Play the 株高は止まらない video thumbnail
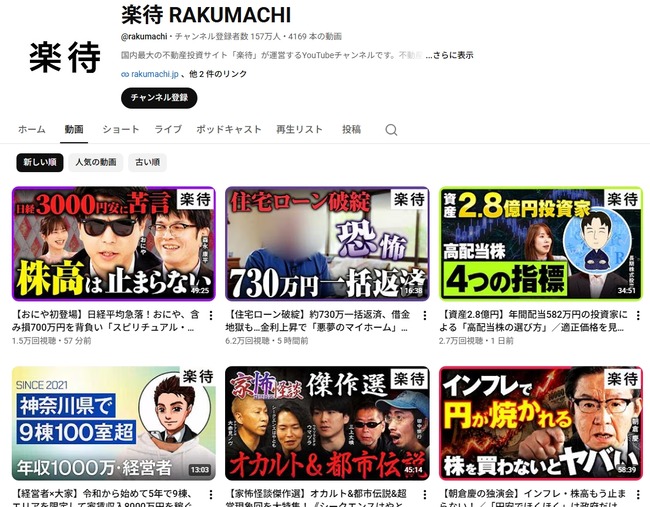 pos(114,244)
